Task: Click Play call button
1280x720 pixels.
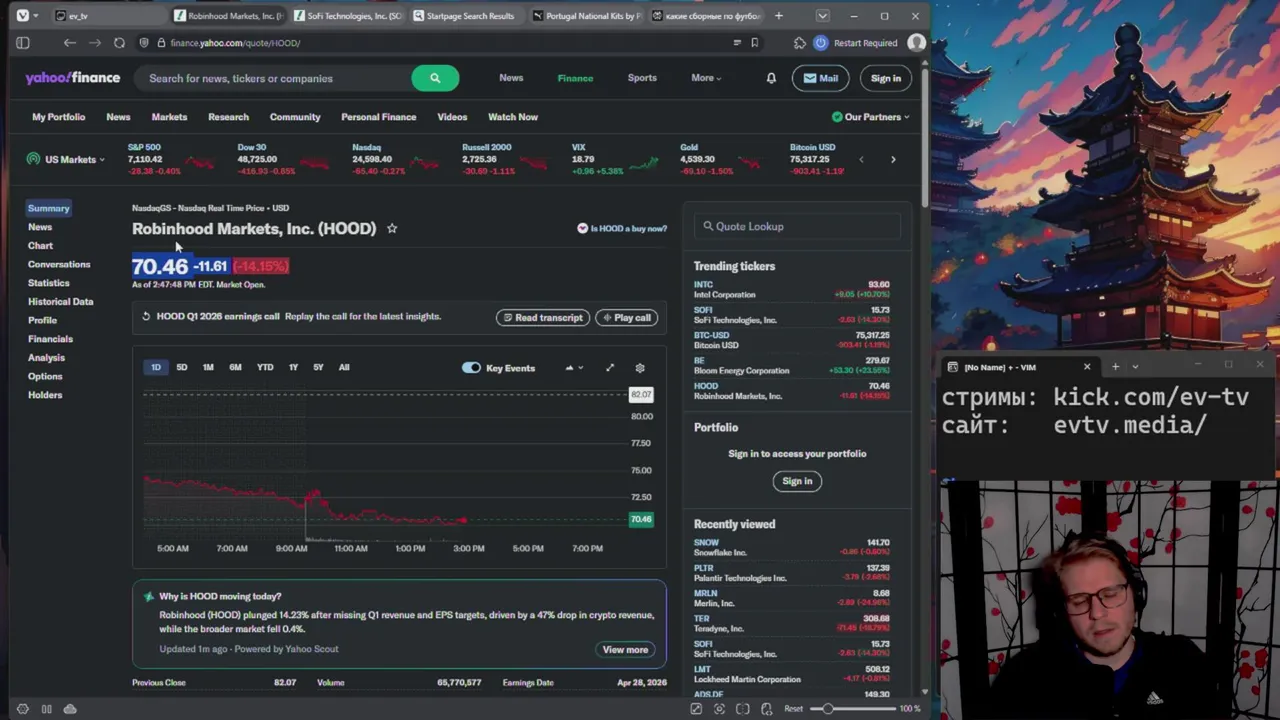Action: [x=626, y=318]
